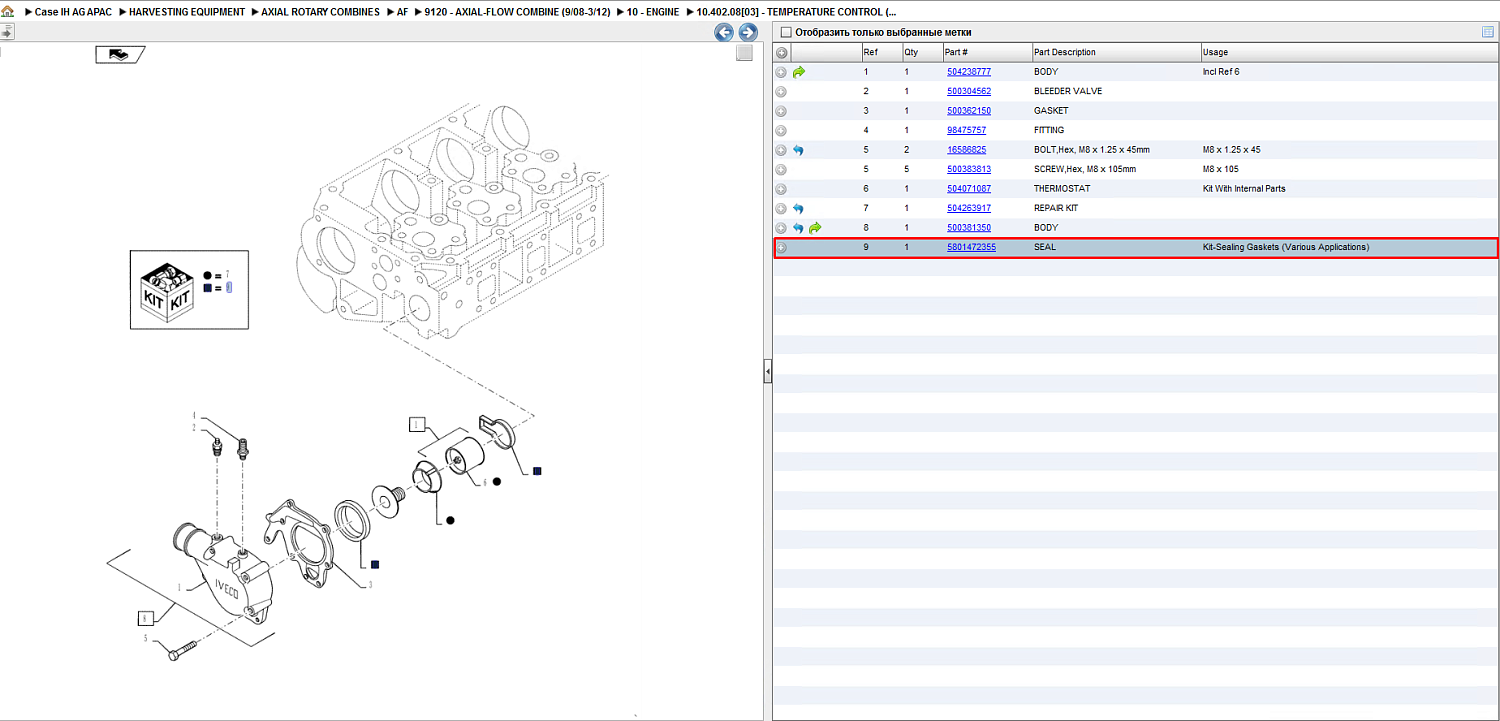The height and width of the screenshot is (721, 1500).
Task: Open part number 500362150 link
Action: (969, 111)
